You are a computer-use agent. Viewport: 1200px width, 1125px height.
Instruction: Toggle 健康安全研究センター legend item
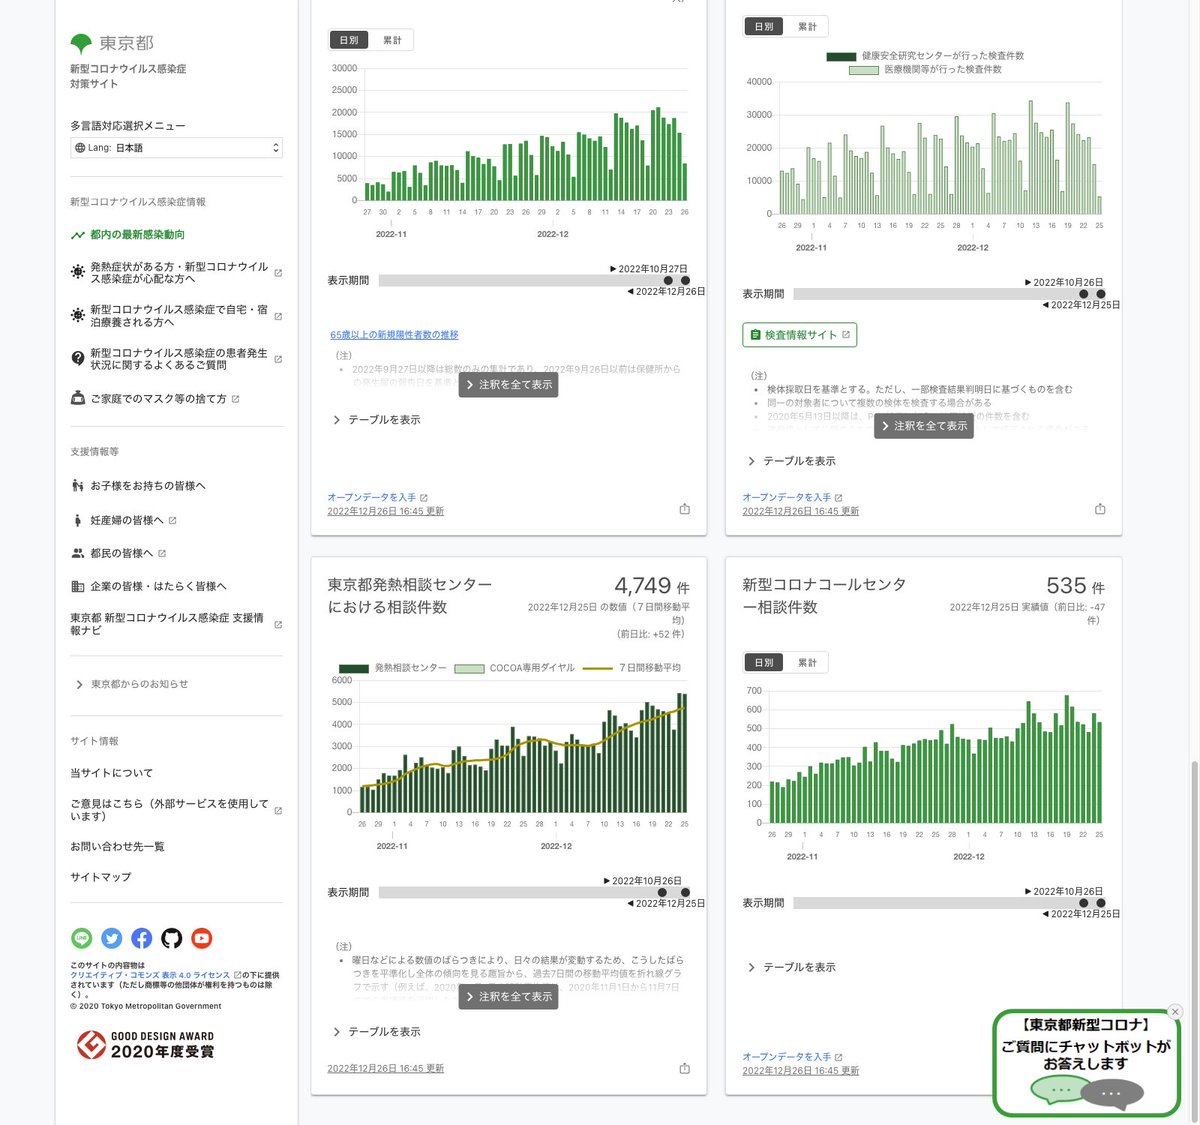925,56
